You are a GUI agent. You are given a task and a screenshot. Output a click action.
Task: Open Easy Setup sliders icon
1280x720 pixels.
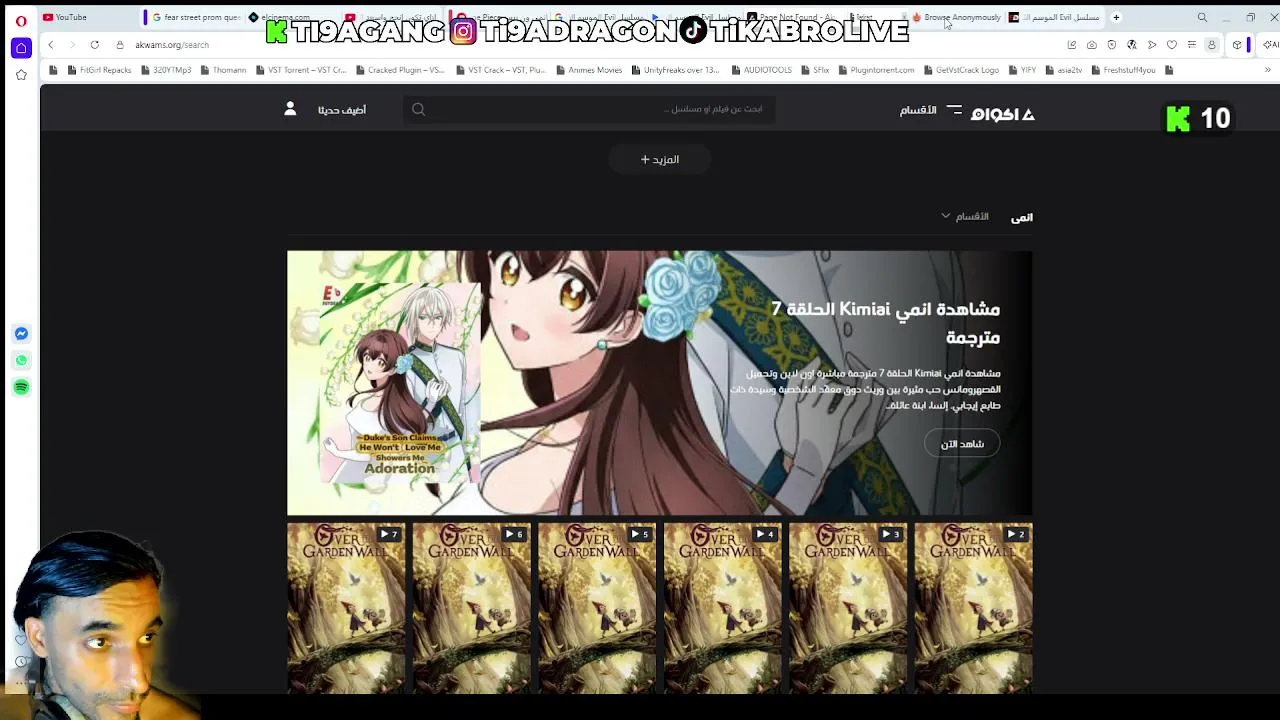tap(1191, 45)
